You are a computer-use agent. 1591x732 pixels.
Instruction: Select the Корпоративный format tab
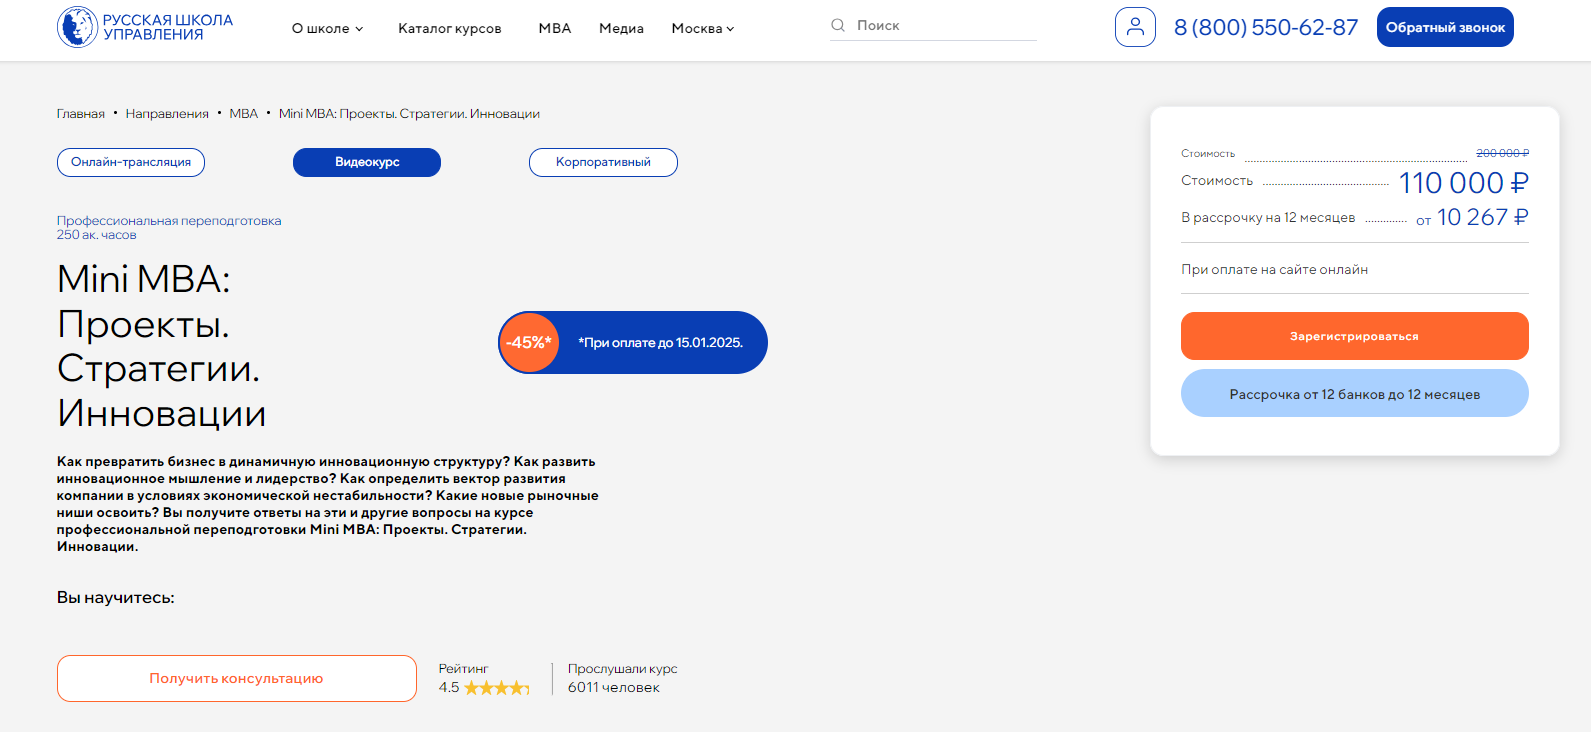click(x=603, y=162)
